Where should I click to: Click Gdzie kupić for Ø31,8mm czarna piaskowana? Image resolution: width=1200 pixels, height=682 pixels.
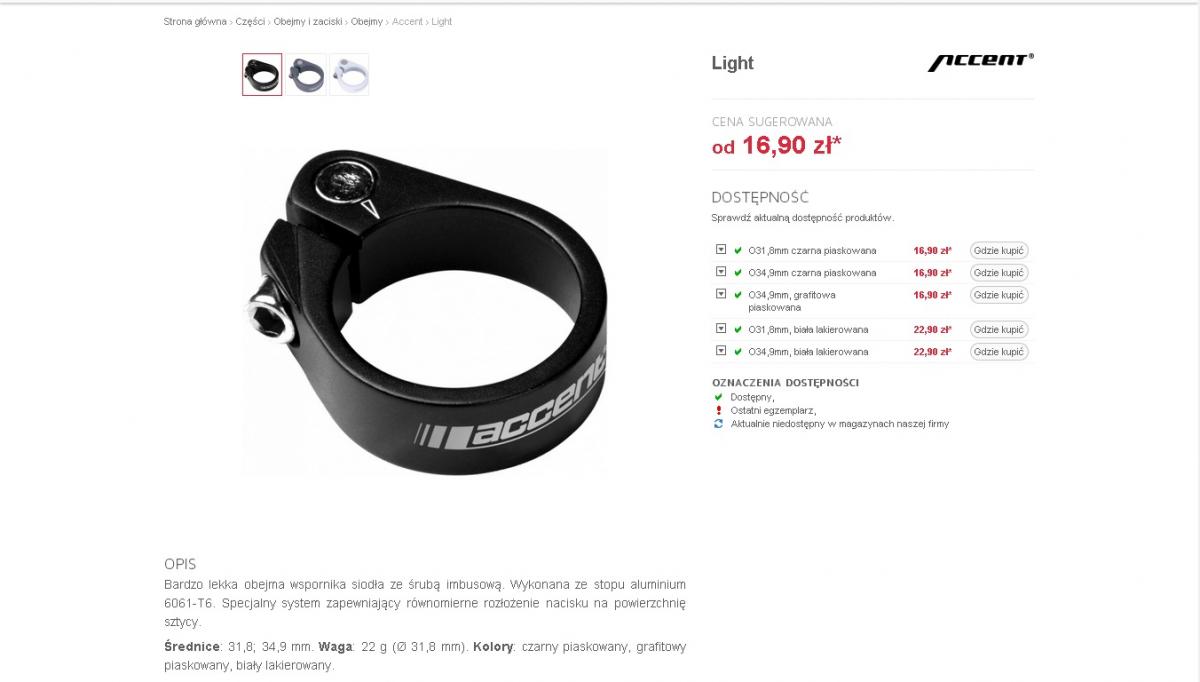(x=999, y=251)
